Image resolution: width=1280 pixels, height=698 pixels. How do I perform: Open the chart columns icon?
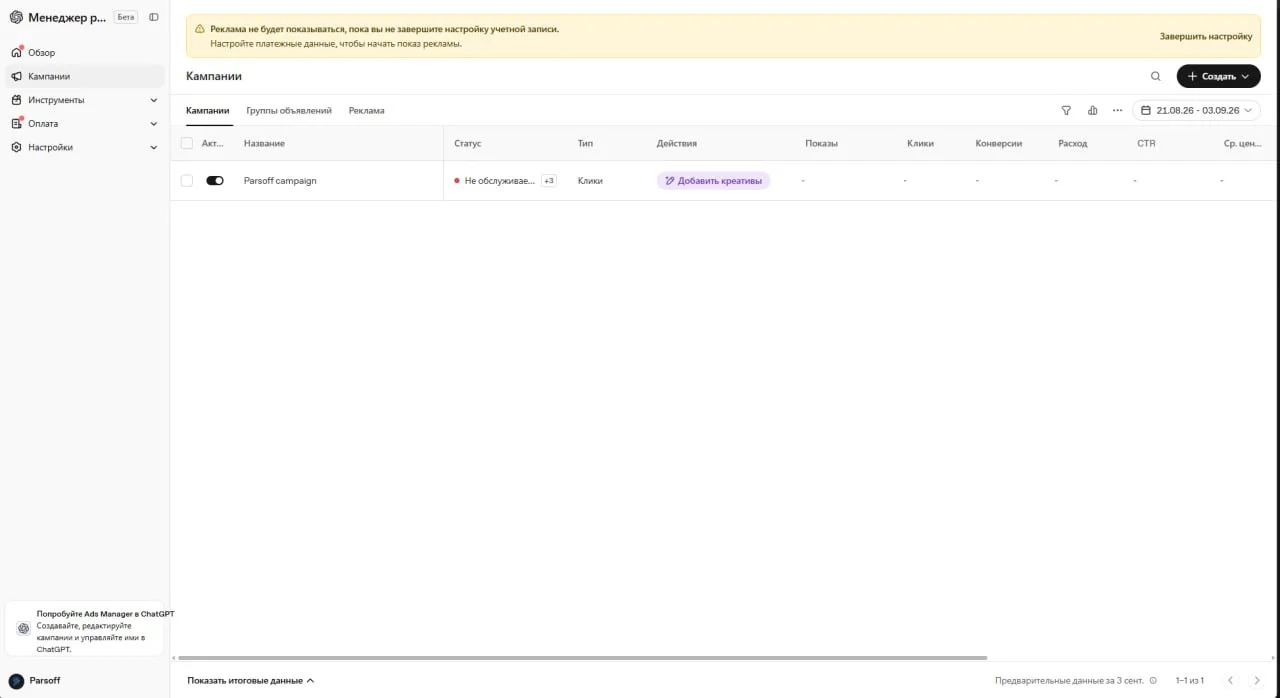click(1092, 110)
